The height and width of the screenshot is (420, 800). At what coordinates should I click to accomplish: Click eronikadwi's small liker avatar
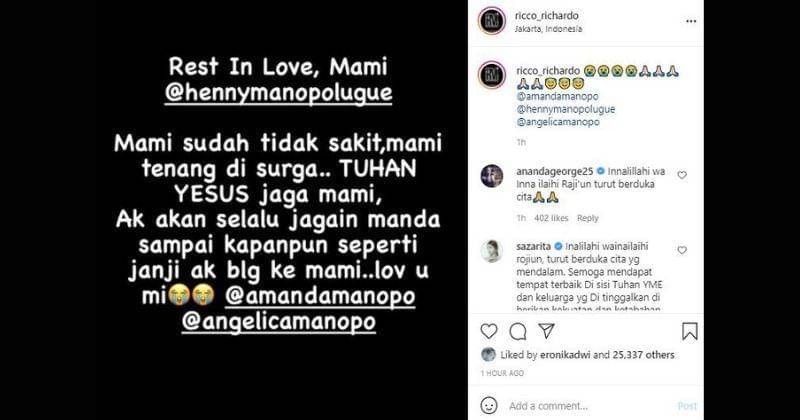pos(488,355)
